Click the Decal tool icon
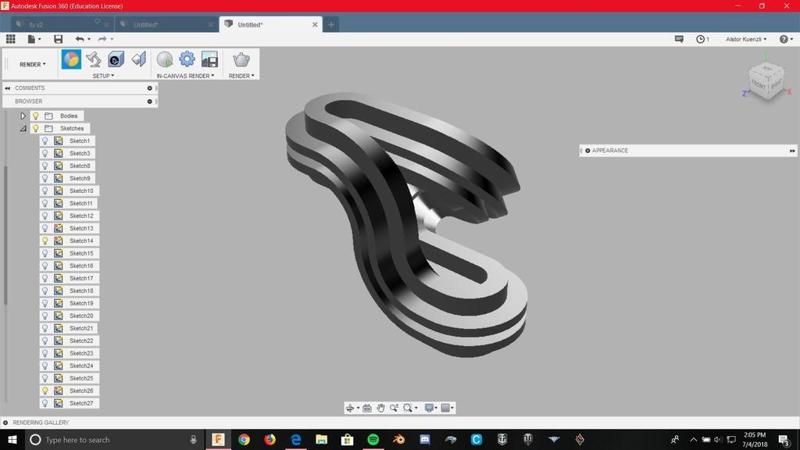This screenshot has width=800, height=450. tap(116, 60)
